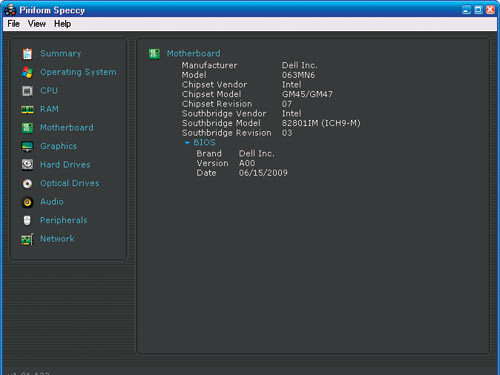Minimize the Piriform Speccy window

click(x=466, y=10)
